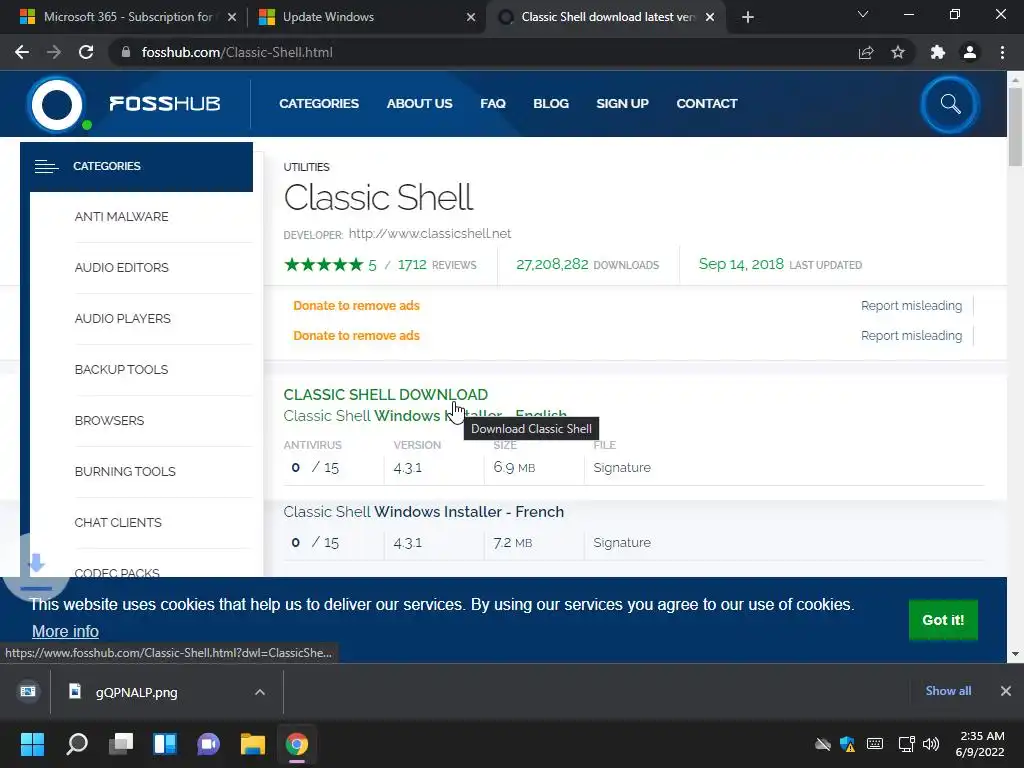Open a new browser tab
Image resolution: width=1024 pixels, height=768 pixels.
click(x=748, y=17)
